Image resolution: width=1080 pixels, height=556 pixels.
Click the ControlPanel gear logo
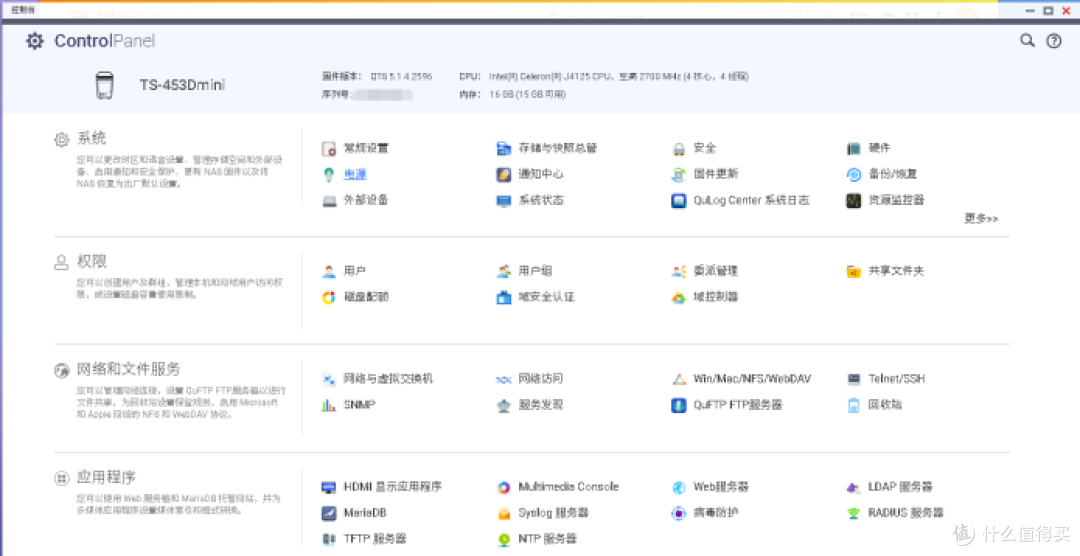coord(34,41)
